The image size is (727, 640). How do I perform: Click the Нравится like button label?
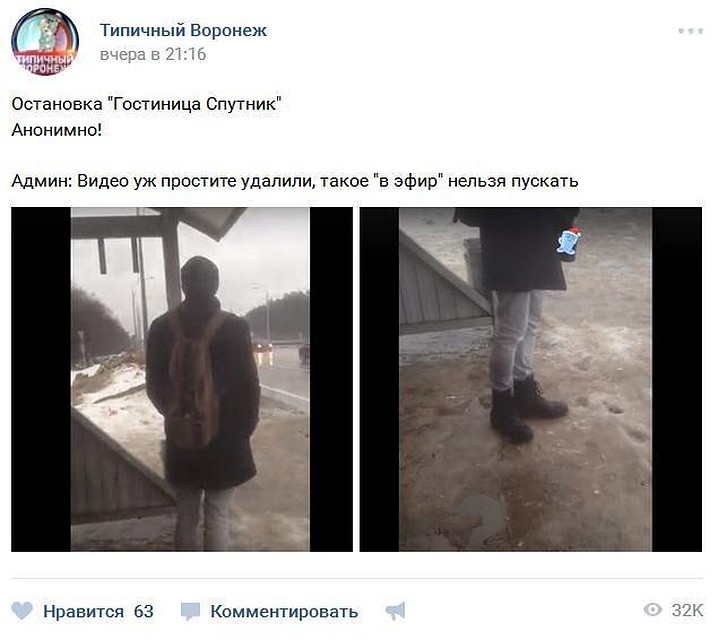coord(83,611)
